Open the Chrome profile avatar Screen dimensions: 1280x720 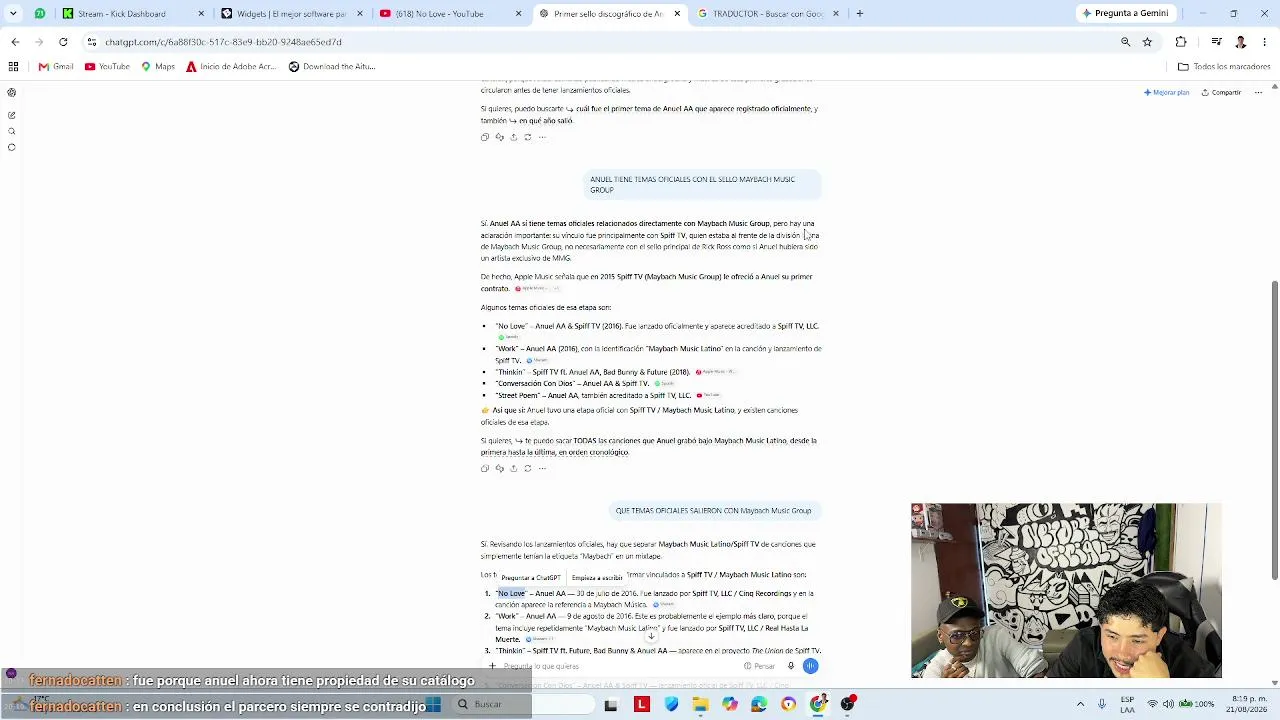(1241, 42)
